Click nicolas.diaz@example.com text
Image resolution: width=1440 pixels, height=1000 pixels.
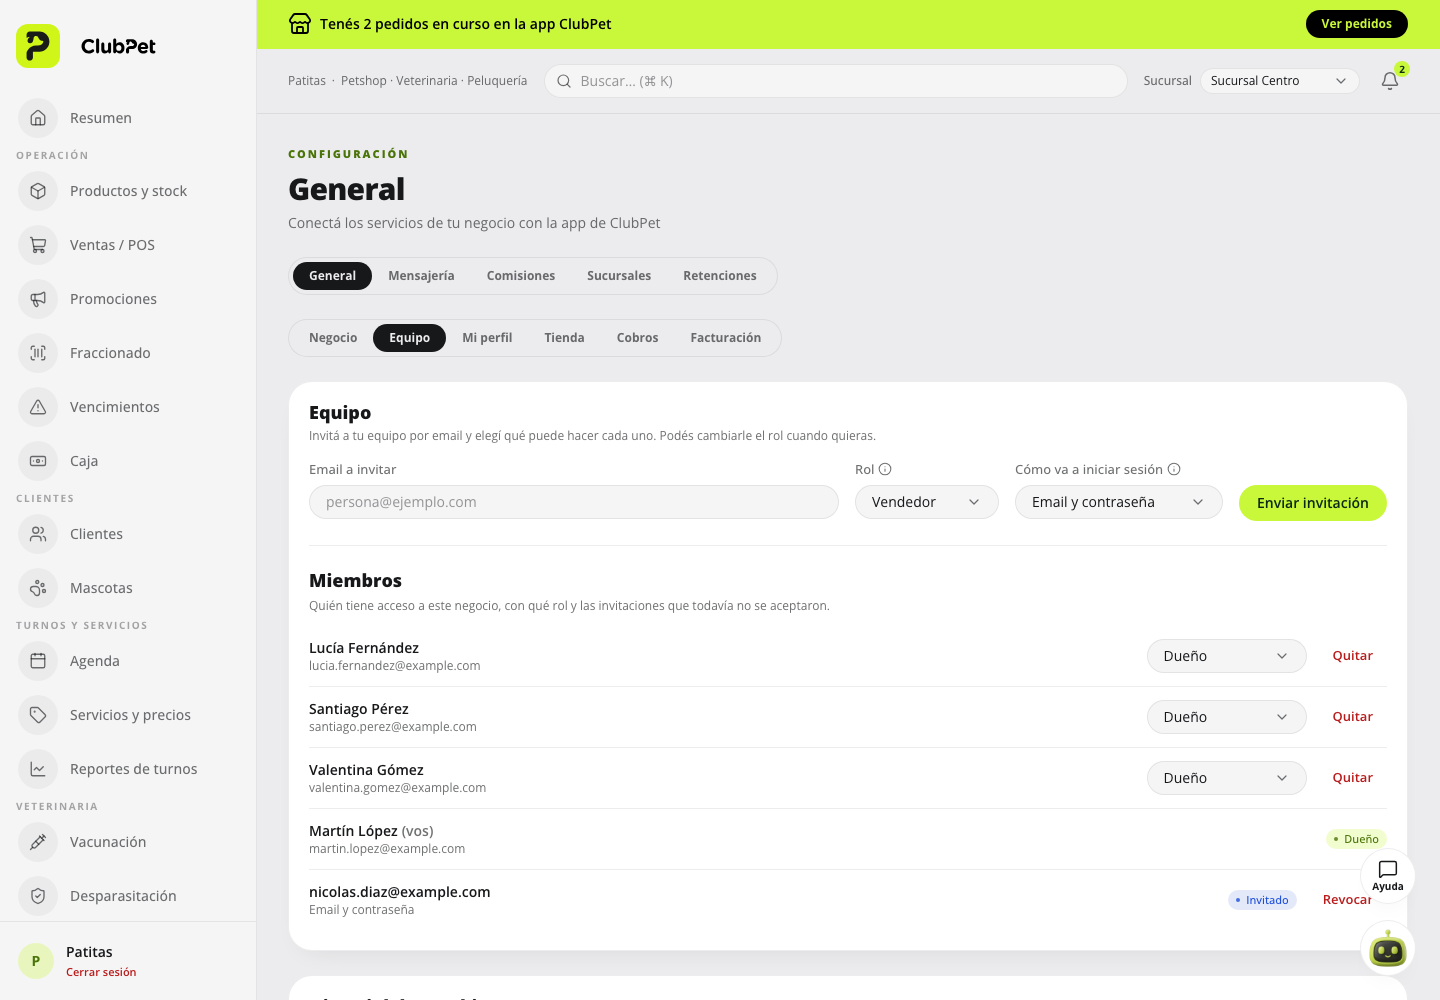point(400,892)
